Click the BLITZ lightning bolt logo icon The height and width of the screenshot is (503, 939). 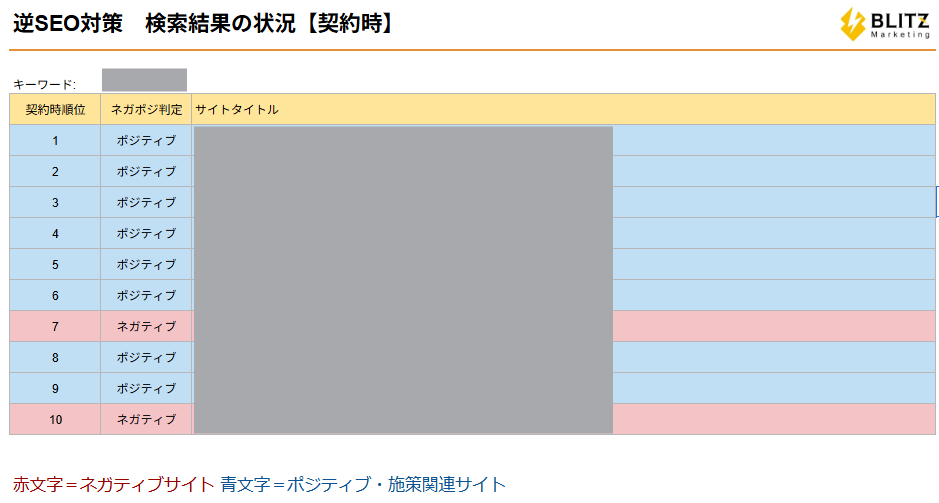pos(852,24)
